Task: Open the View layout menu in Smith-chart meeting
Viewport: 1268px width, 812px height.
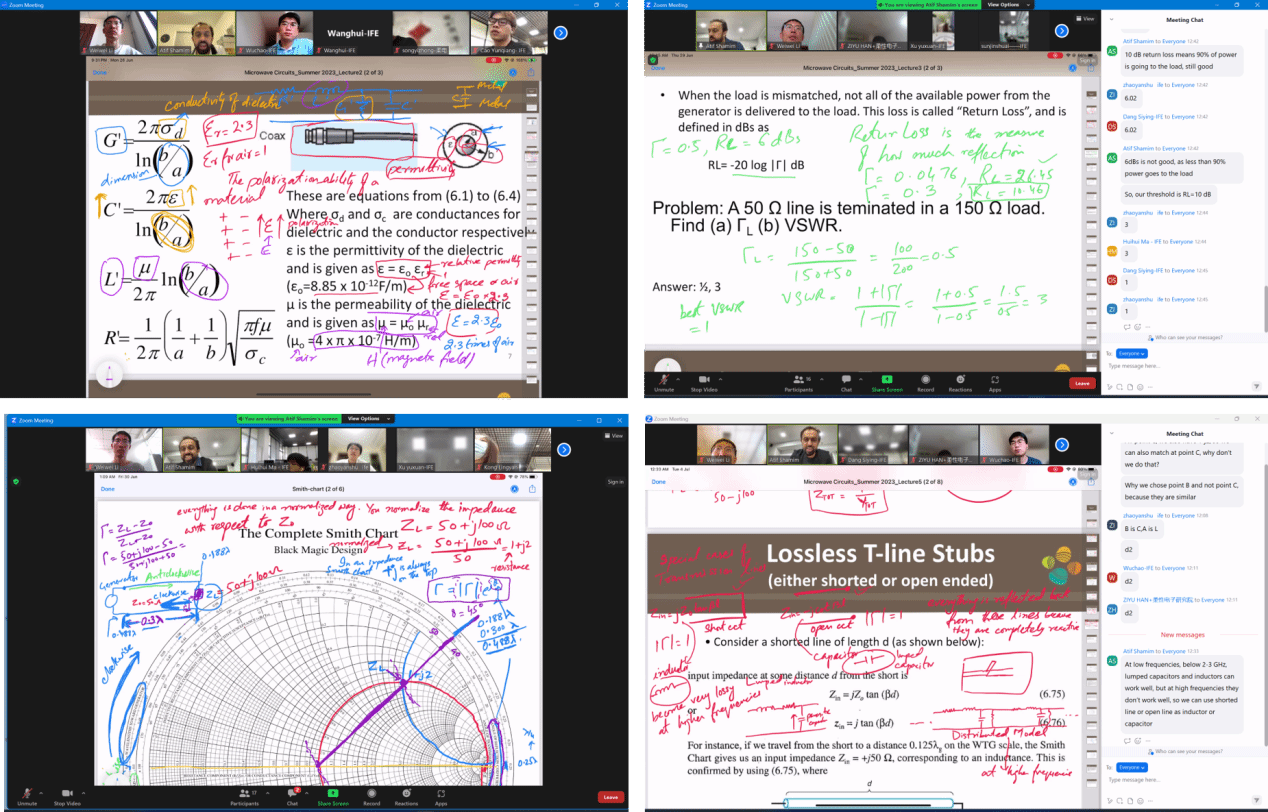Action: pyautogui.click(x=616, y=436)
